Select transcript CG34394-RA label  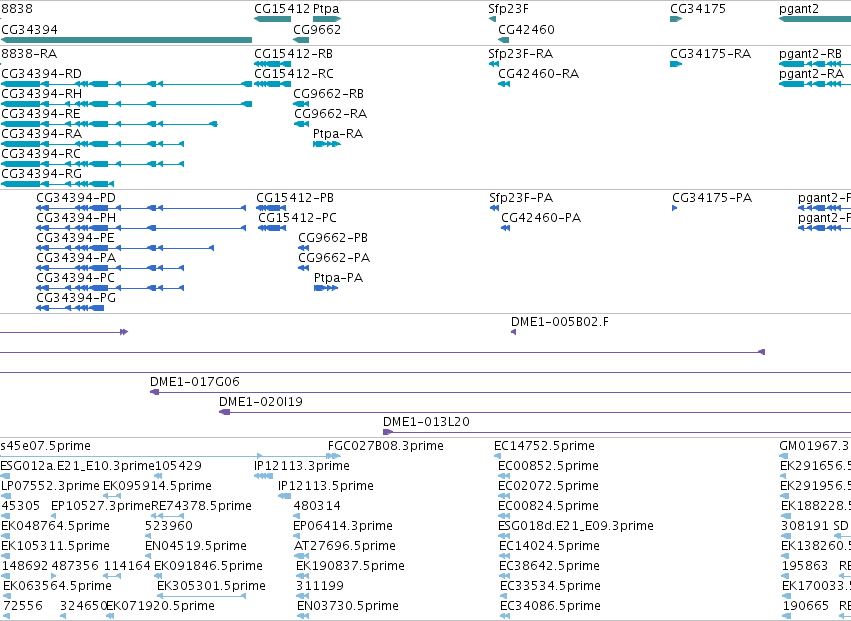pyautogui.click(x=42, y=134)
